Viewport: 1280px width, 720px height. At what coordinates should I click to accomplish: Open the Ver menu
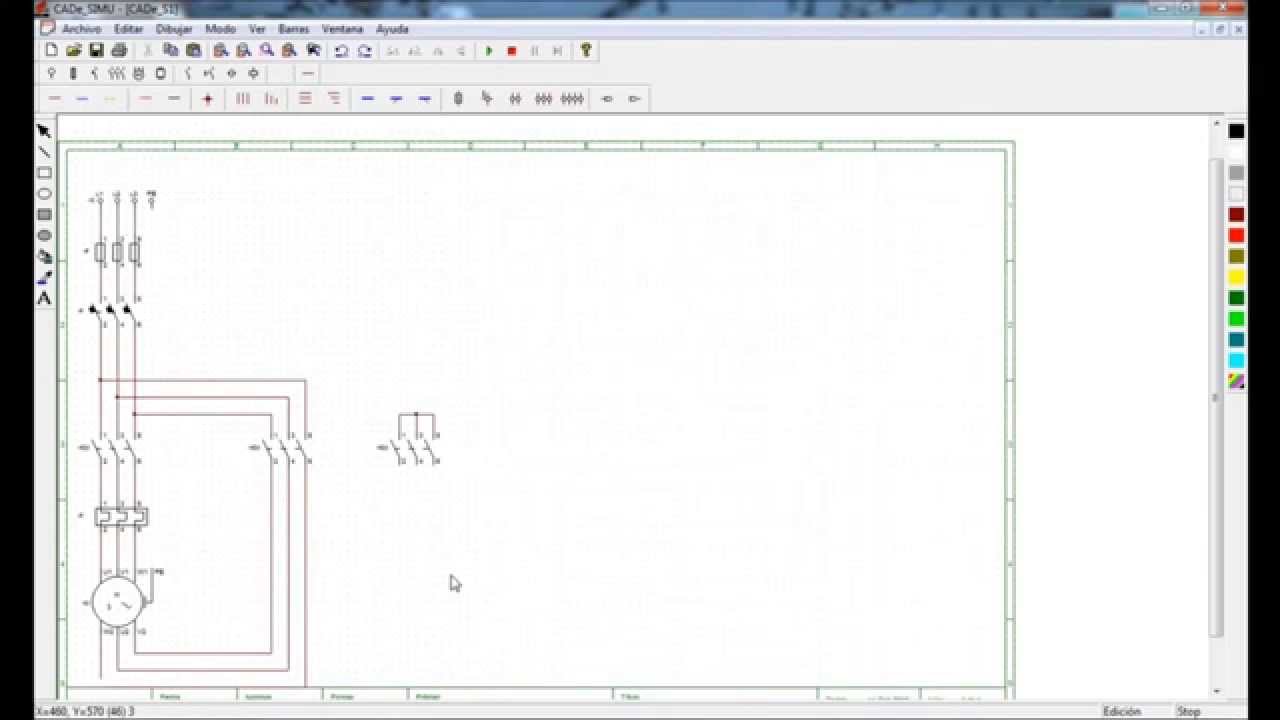click(257, 29)
